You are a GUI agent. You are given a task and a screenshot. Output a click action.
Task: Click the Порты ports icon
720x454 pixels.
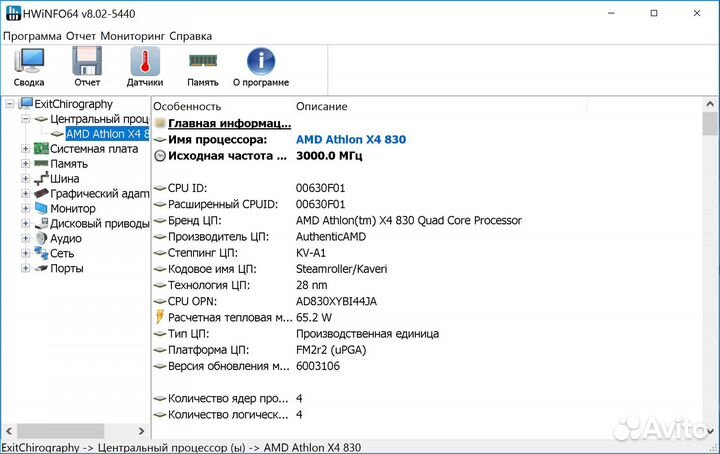coord(41,268)
